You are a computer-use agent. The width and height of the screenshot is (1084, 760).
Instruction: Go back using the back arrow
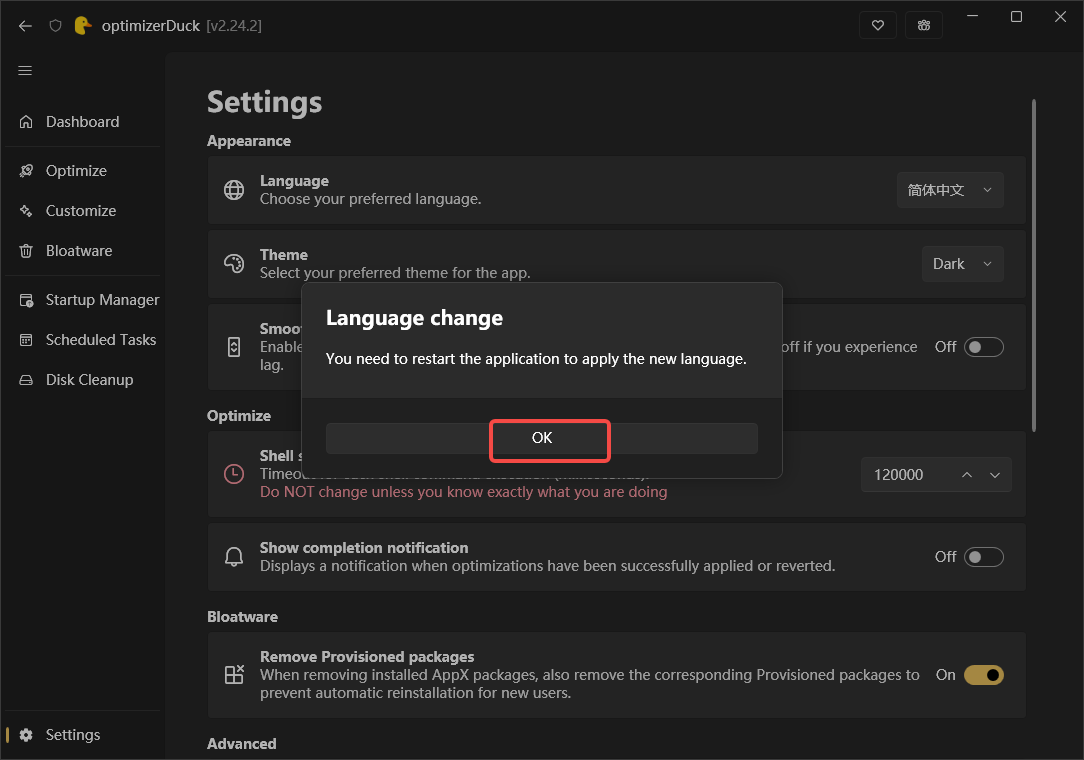[x=26, y=26]
